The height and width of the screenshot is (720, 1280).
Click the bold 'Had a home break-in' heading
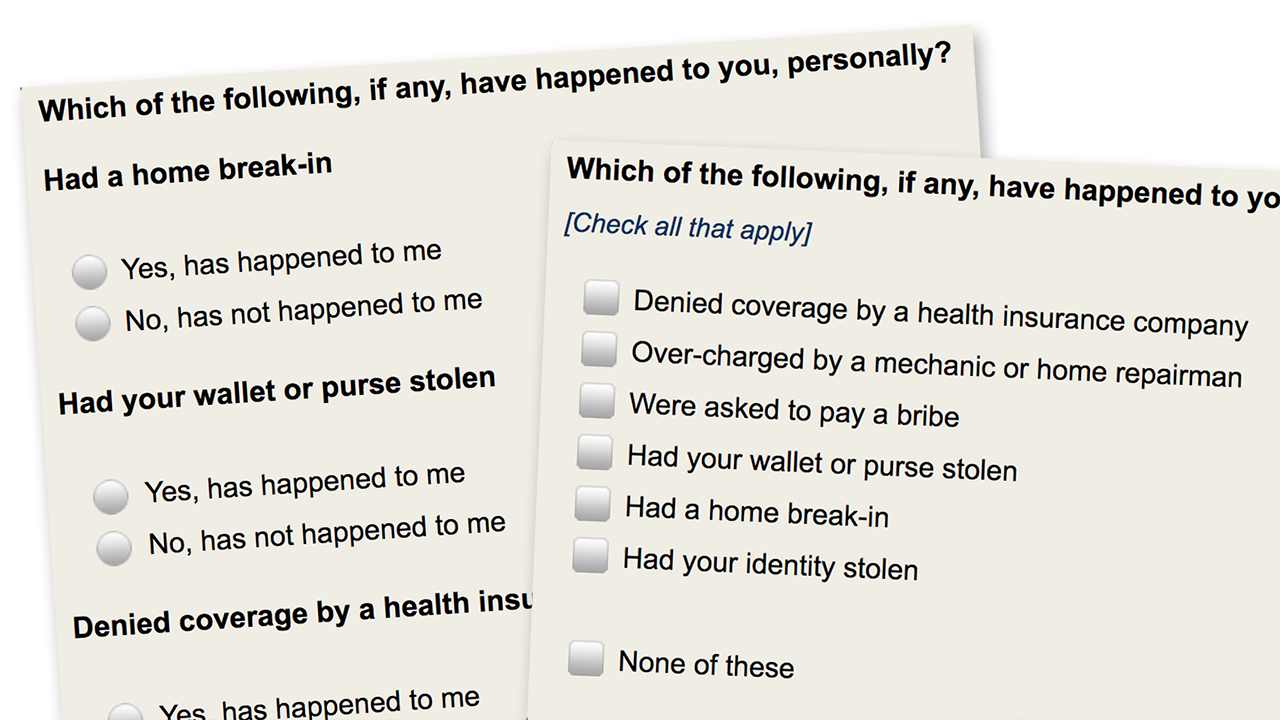[x=187, y=172]
